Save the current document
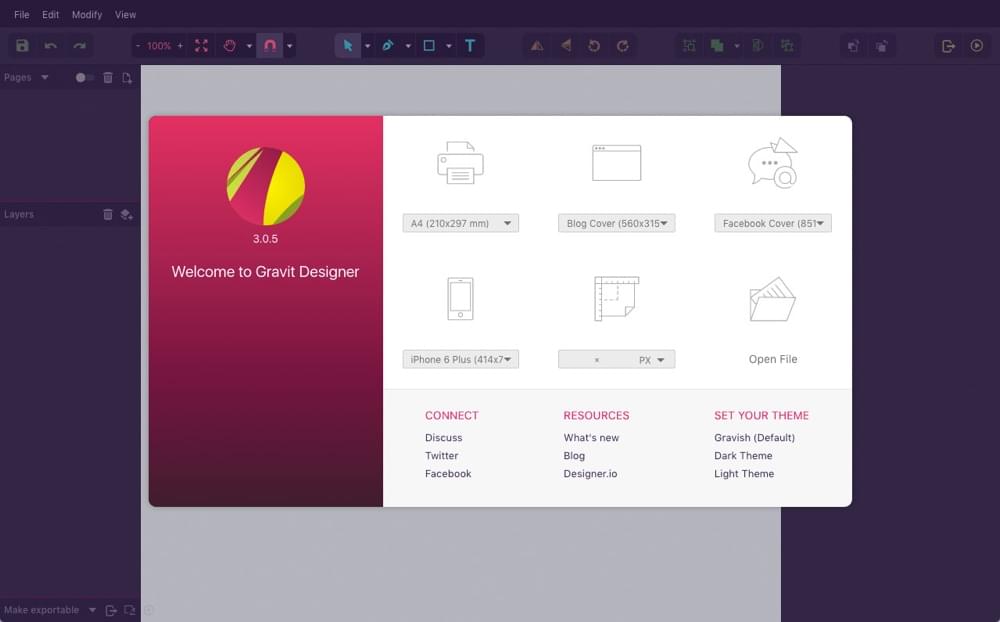This screenshot has height=622, width=1000. pyautogui.click(x=20, y=45)
